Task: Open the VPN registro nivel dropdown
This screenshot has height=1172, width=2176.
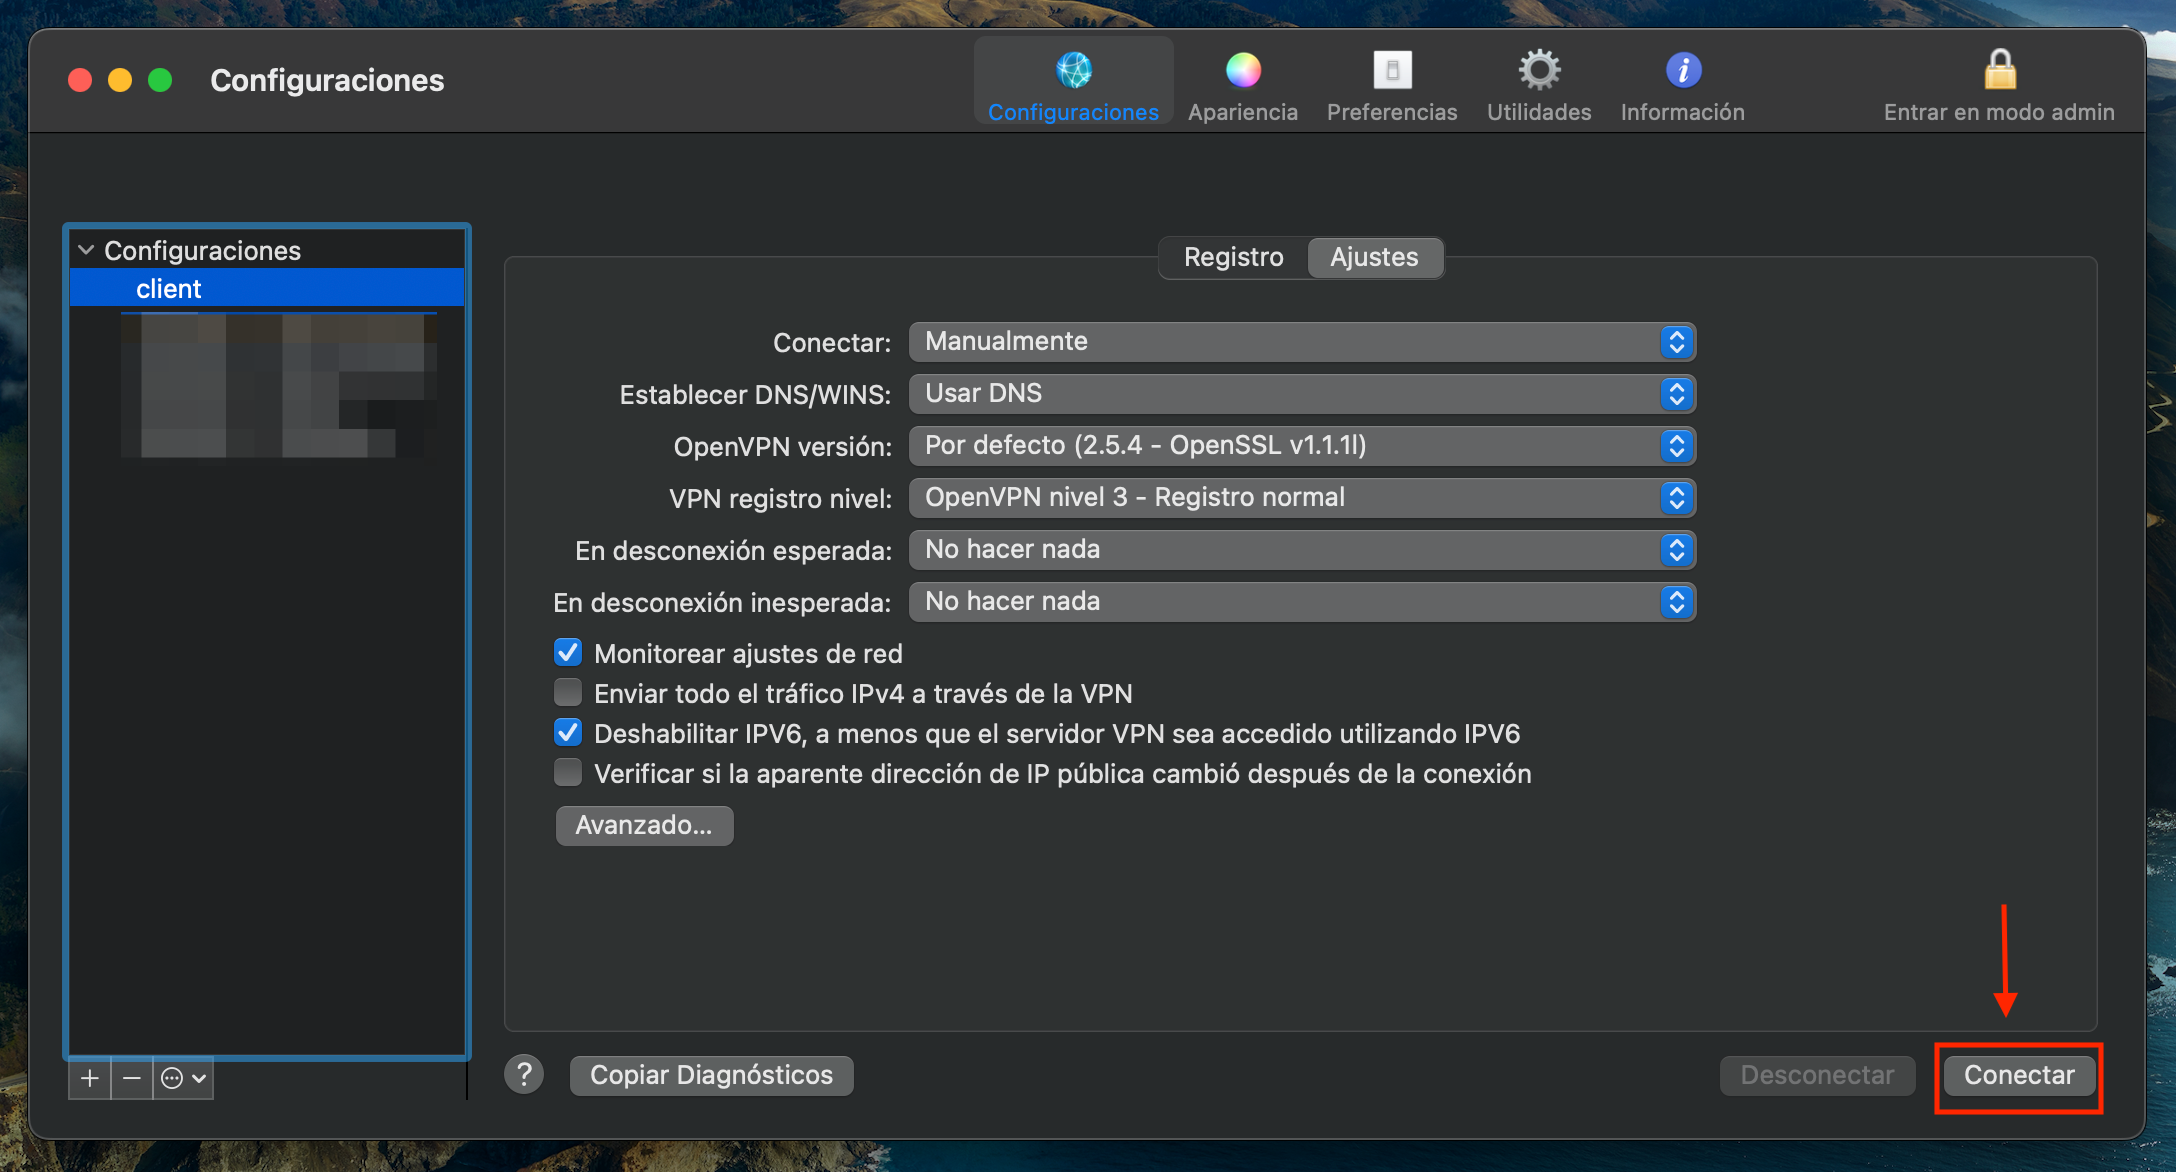Action: tap(1302, 498)
